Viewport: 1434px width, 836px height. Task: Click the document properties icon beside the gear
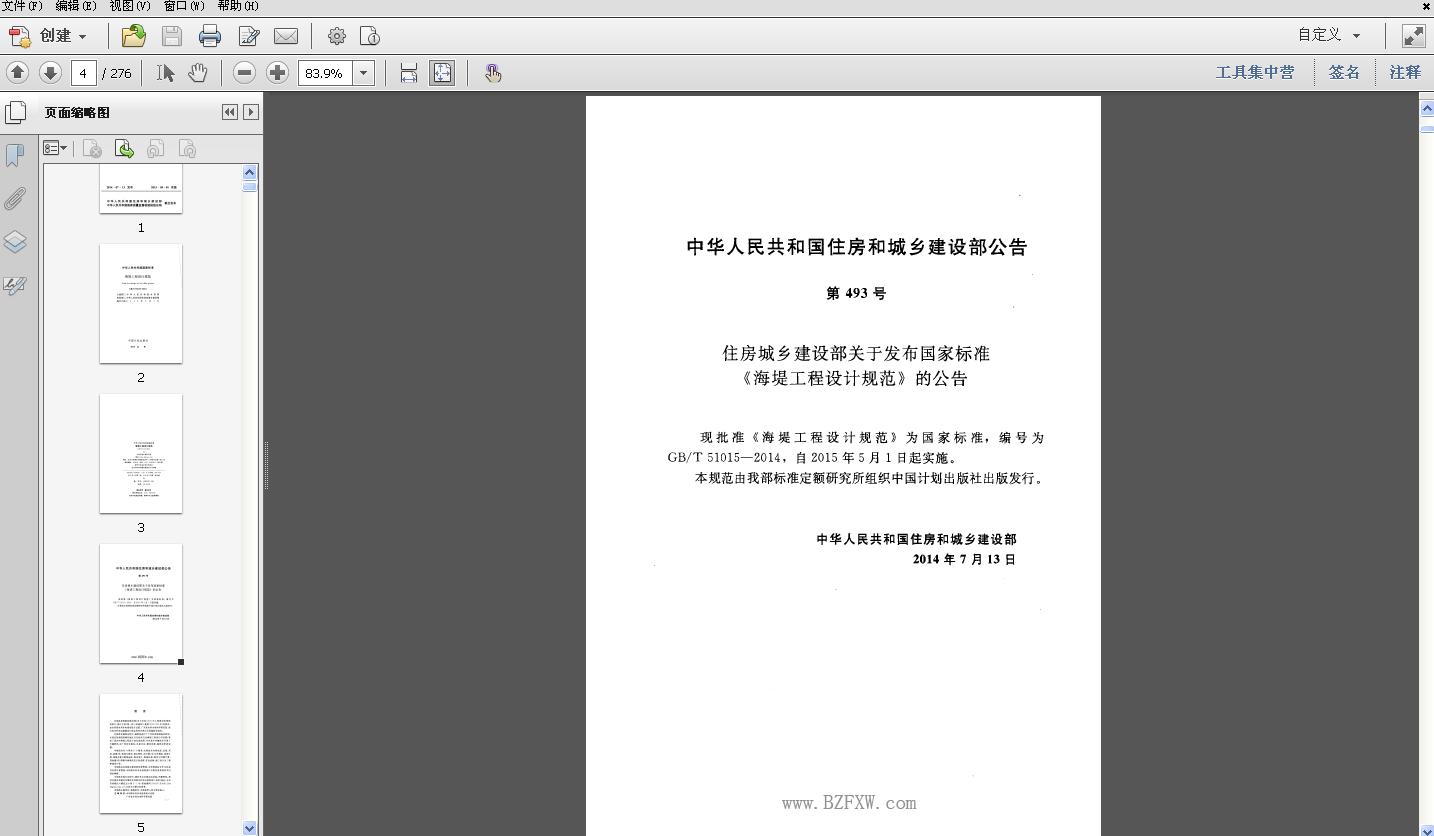pos(370,36)
